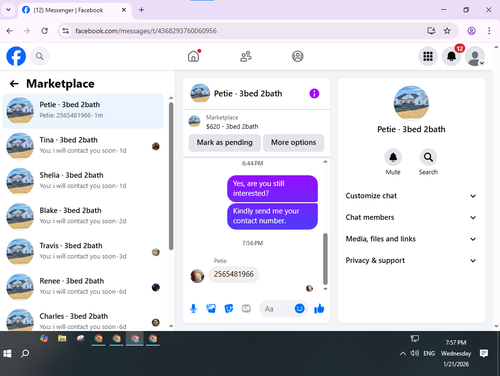Open the Facebook home logo
Image resolution: width=500 pixels, height=376 pixels.
16,56
